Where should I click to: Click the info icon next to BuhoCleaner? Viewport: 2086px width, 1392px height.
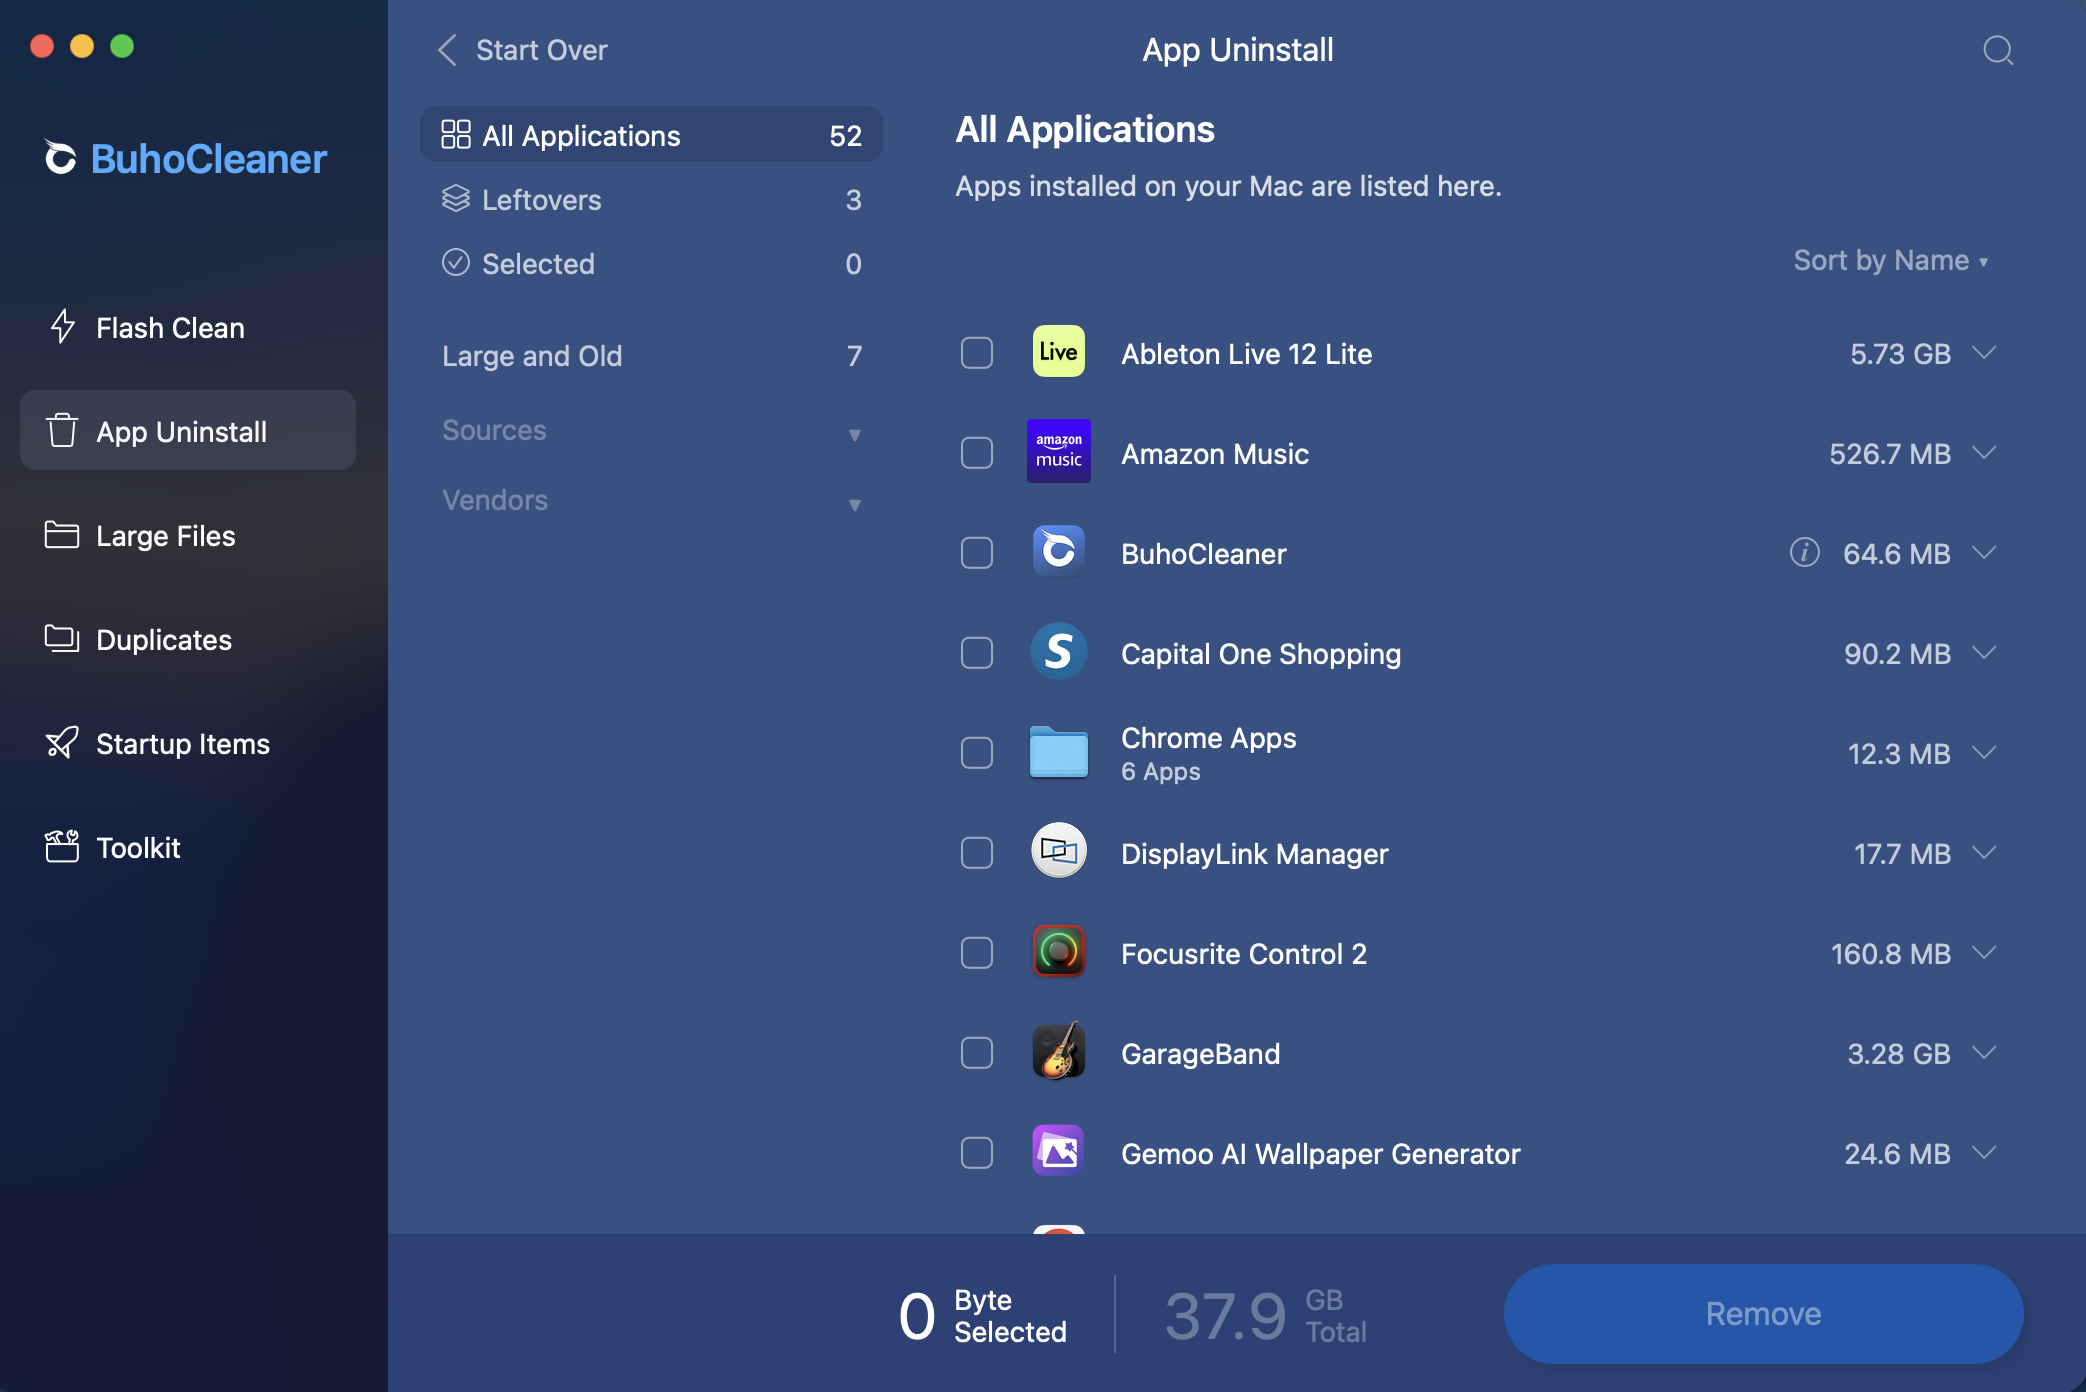point(1804,553)
